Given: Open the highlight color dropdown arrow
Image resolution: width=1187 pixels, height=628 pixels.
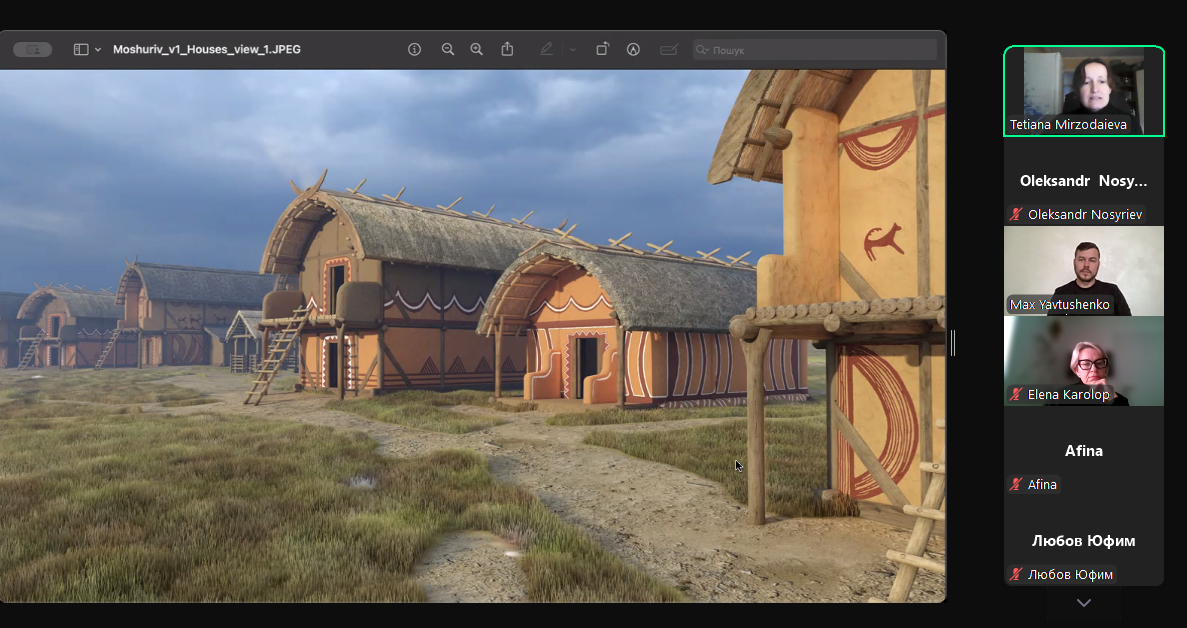Looking at the screenshot, I should pyautogui.click(x=573, y=49).
